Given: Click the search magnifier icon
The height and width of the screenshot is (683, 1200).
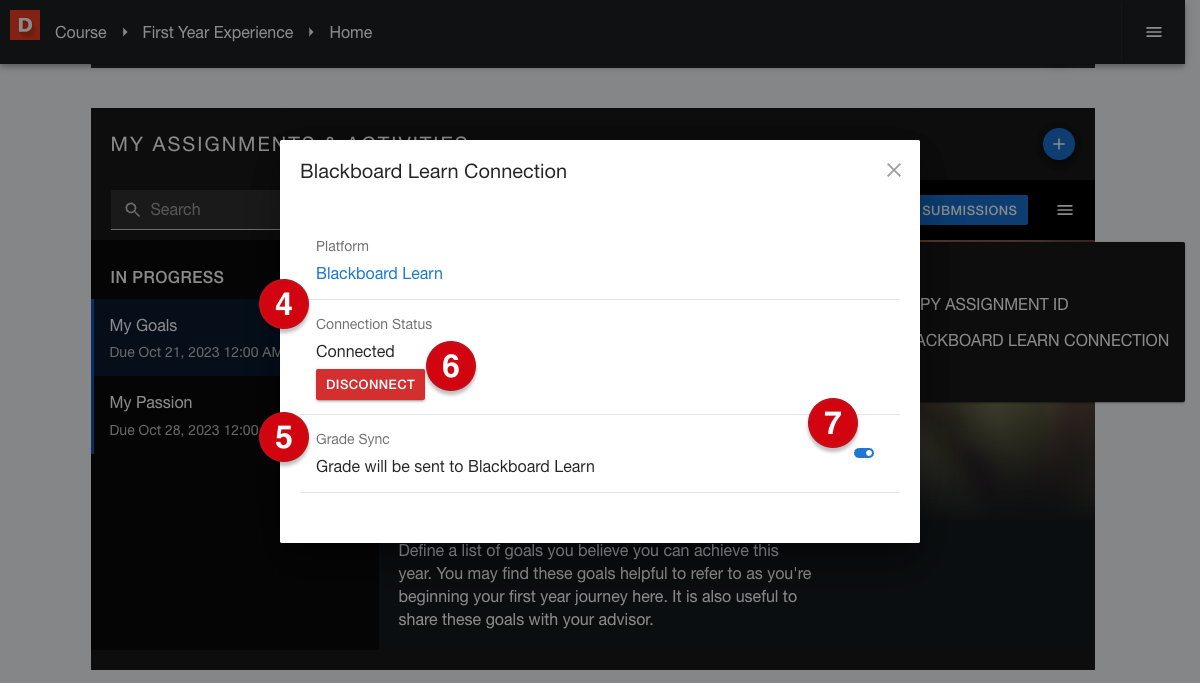Looking at the screenshot, I should 132,210.
